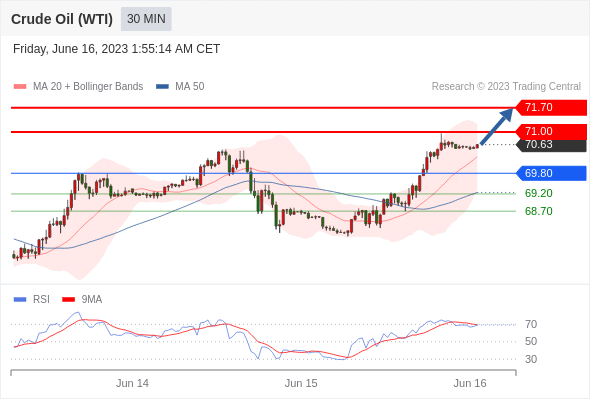Image resolution: width=590 pixels, height=400 pixels.
Task: Toggle the 9MA legend entry
Action: [x=82, y=300]
